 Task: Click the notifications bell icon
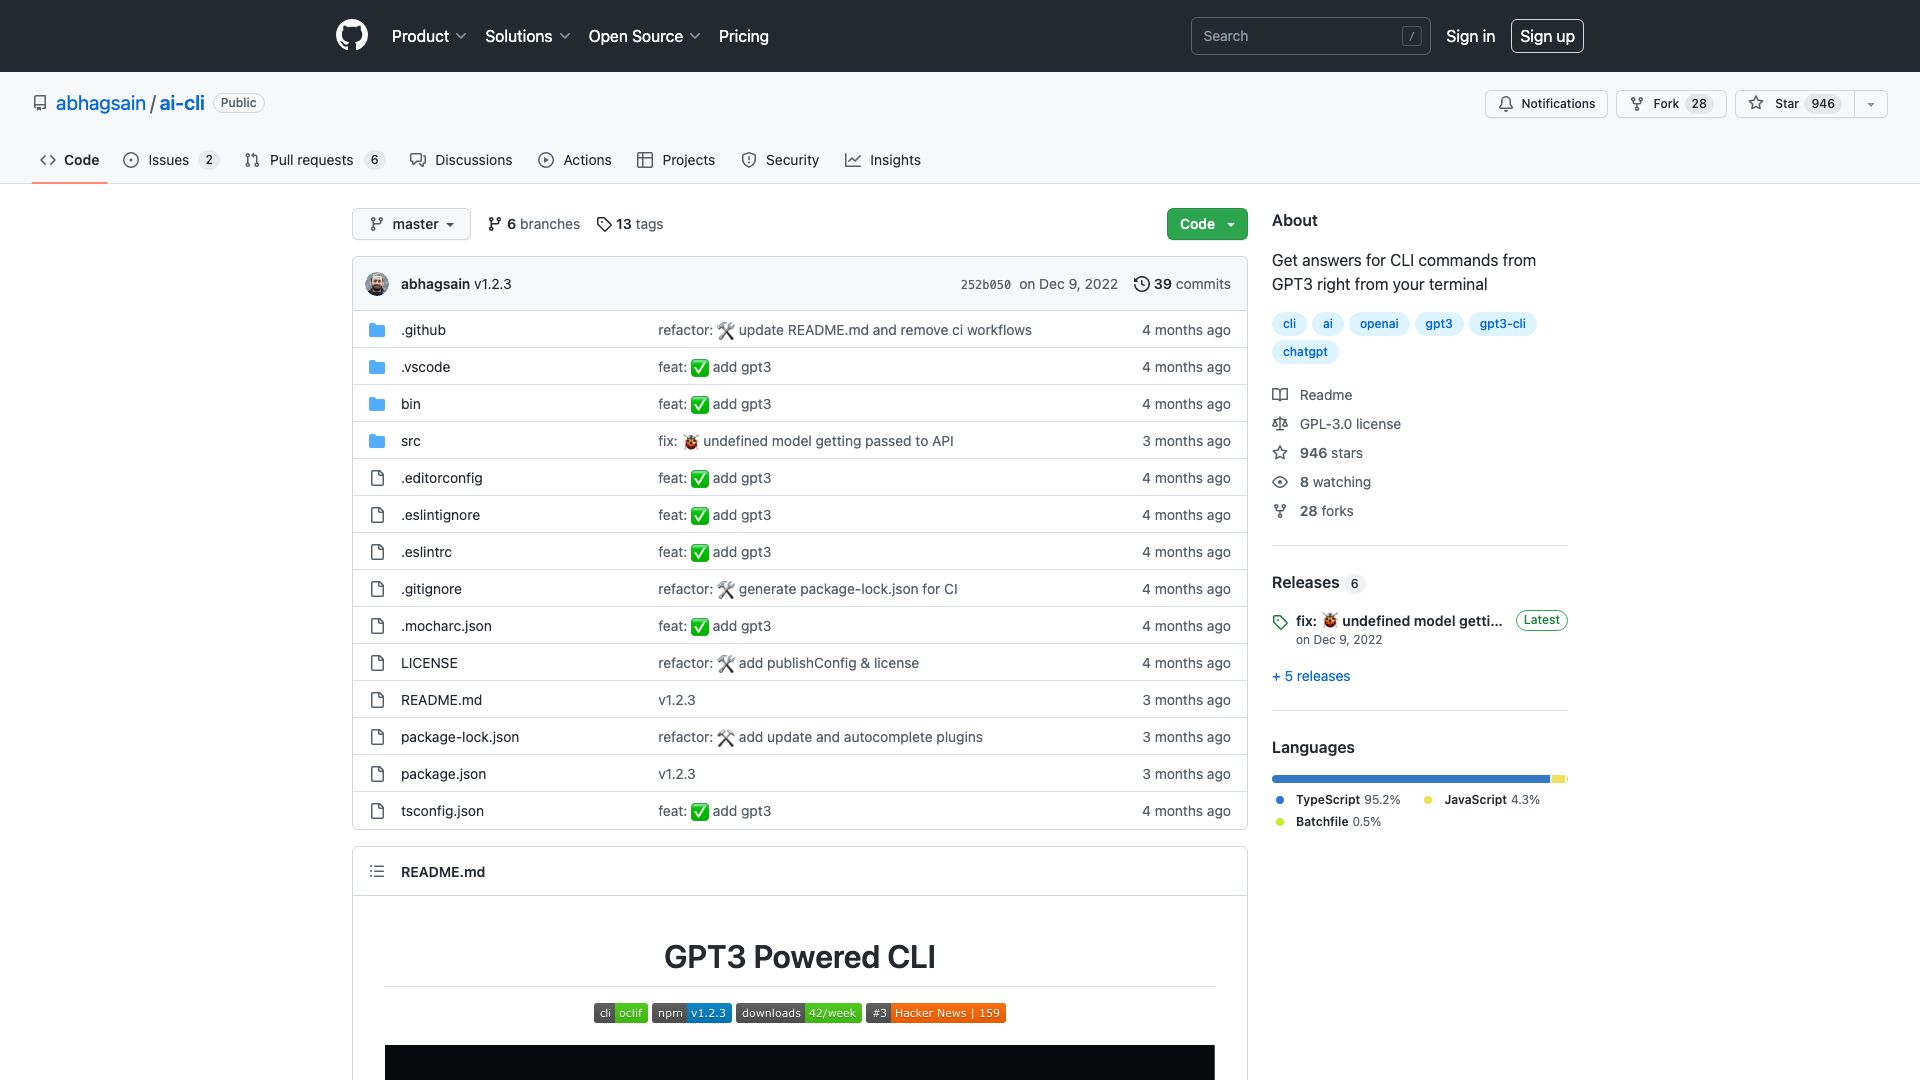click(x=1506, y=104)
